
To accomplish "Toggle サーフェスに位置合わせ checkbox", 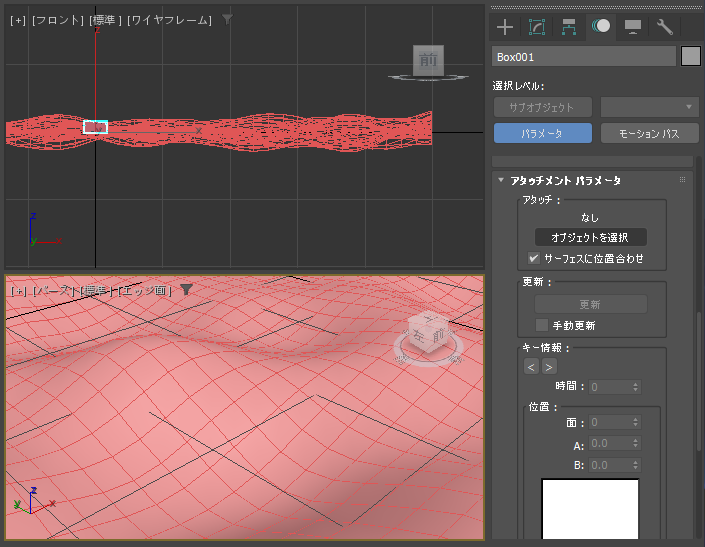I will [x=534, y=258].
